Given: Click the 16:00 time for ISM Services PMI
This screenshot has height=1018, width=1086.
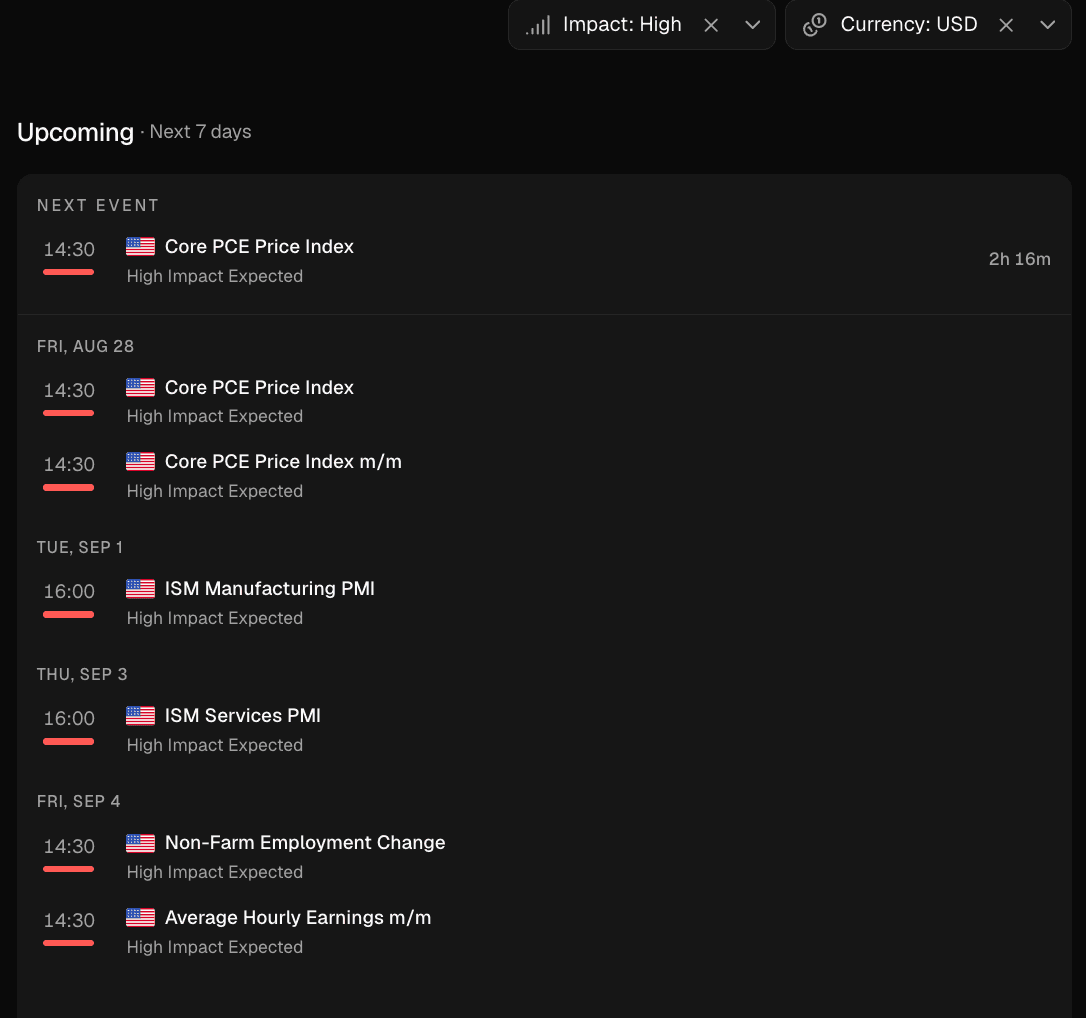Looking at the screenshot, I should click(x=69, y=719).
